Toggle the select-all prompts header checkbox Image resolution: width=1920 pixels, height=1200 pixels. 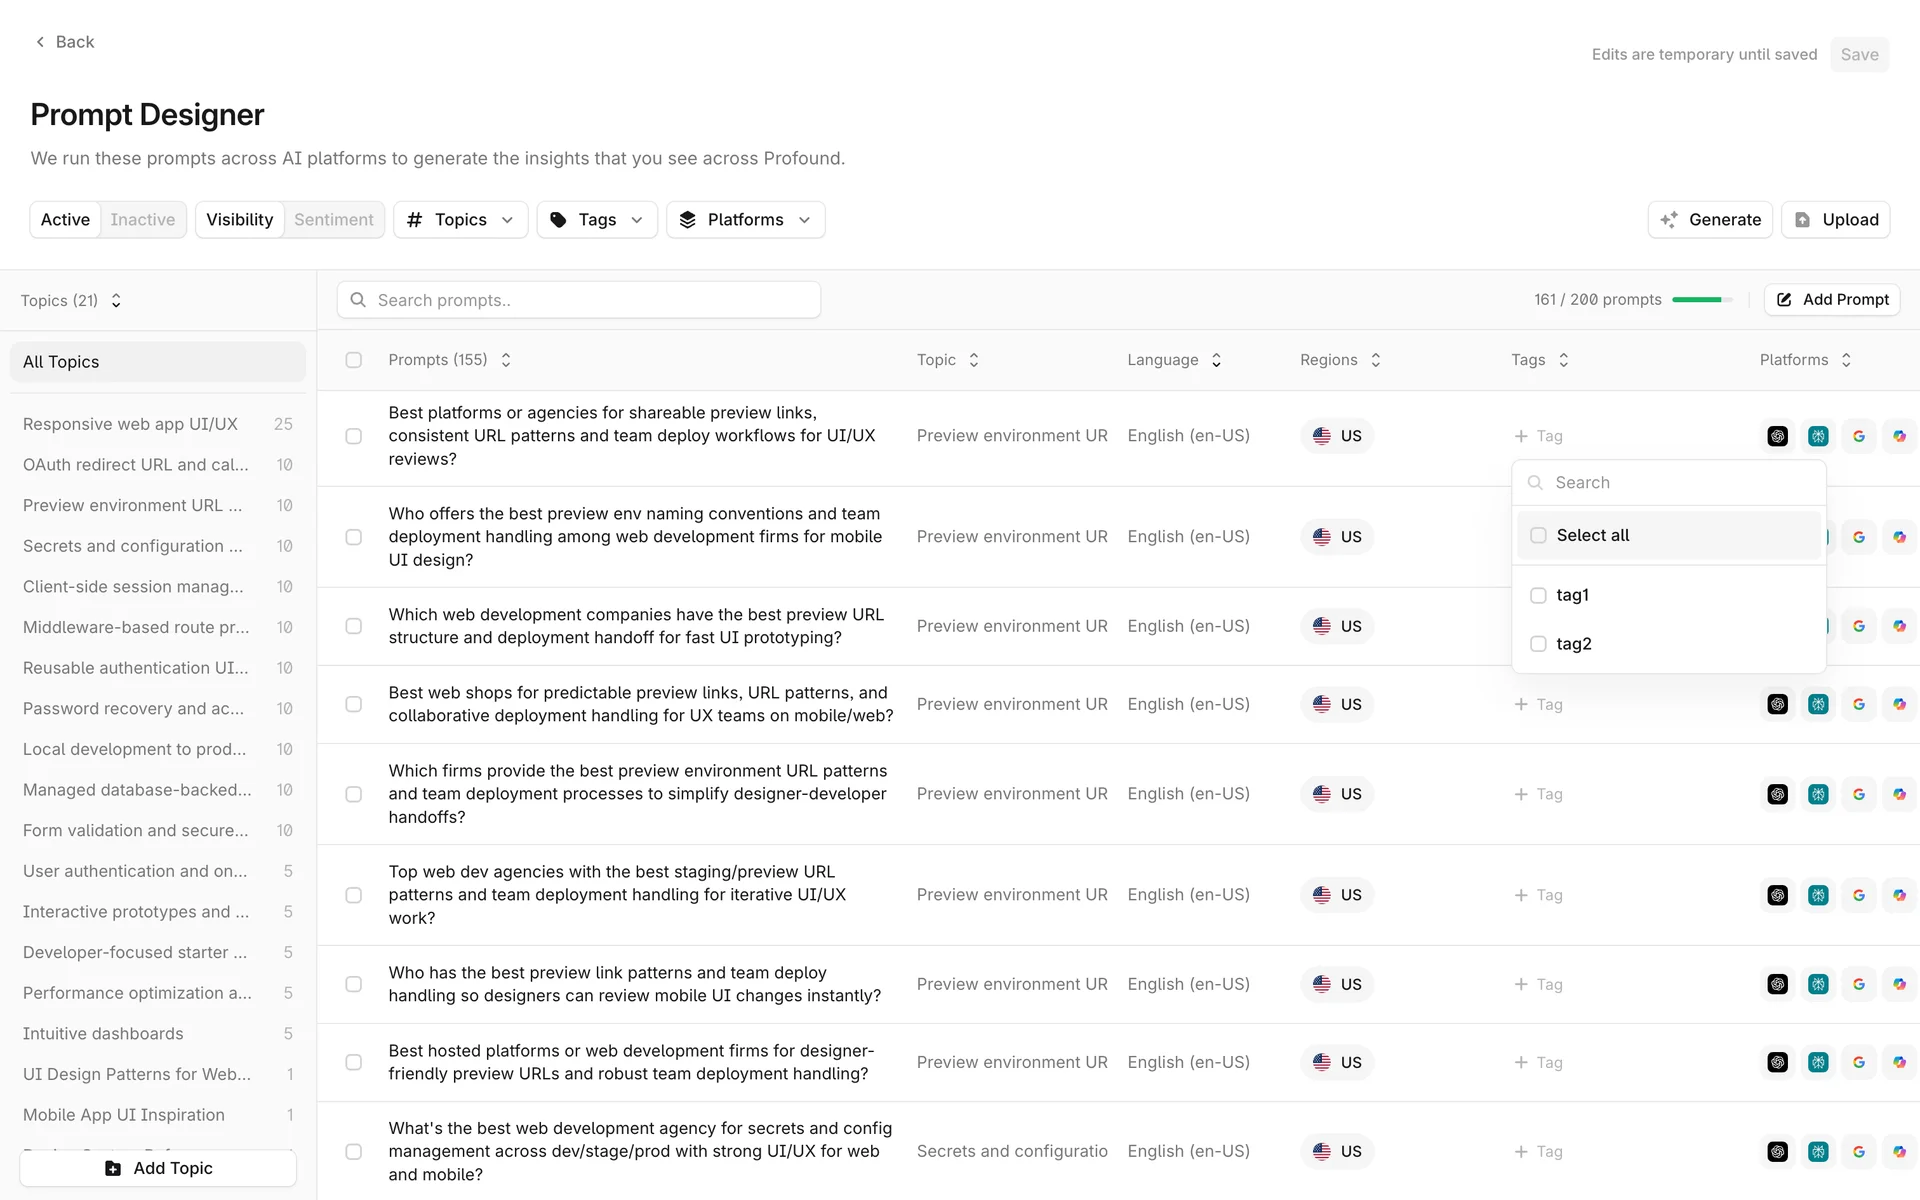coord(354,360)
